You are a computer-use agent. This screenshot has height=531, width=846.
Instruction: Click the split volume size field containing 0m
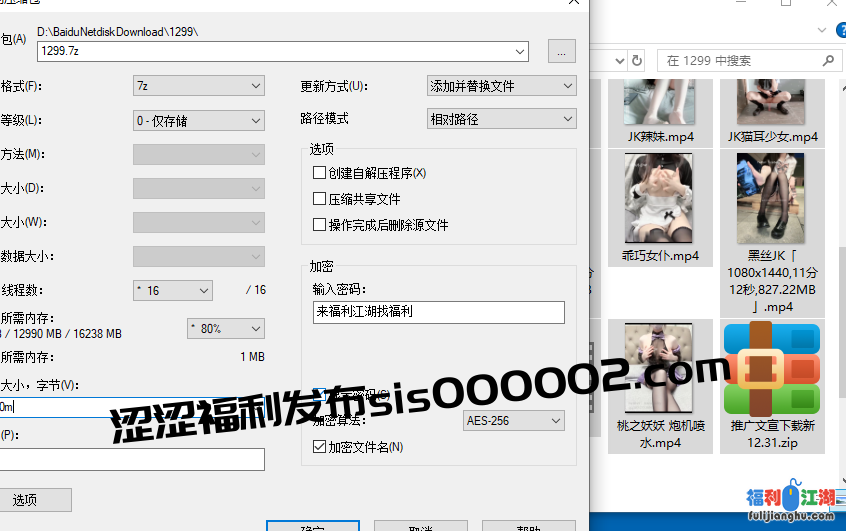(x=130, y=407)
